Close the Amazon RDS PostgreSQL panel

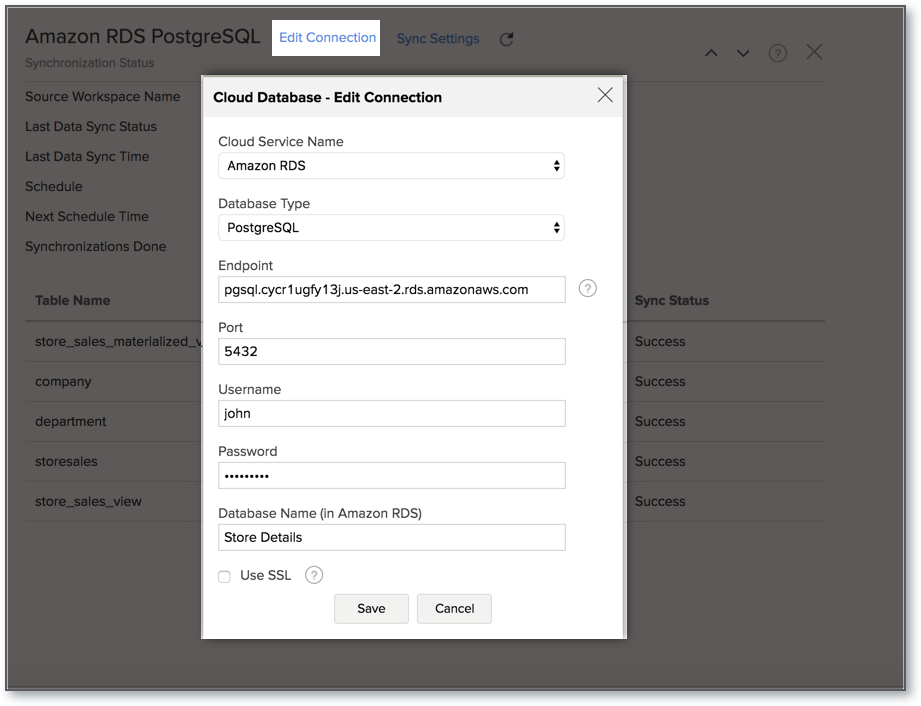click(814, 52)
